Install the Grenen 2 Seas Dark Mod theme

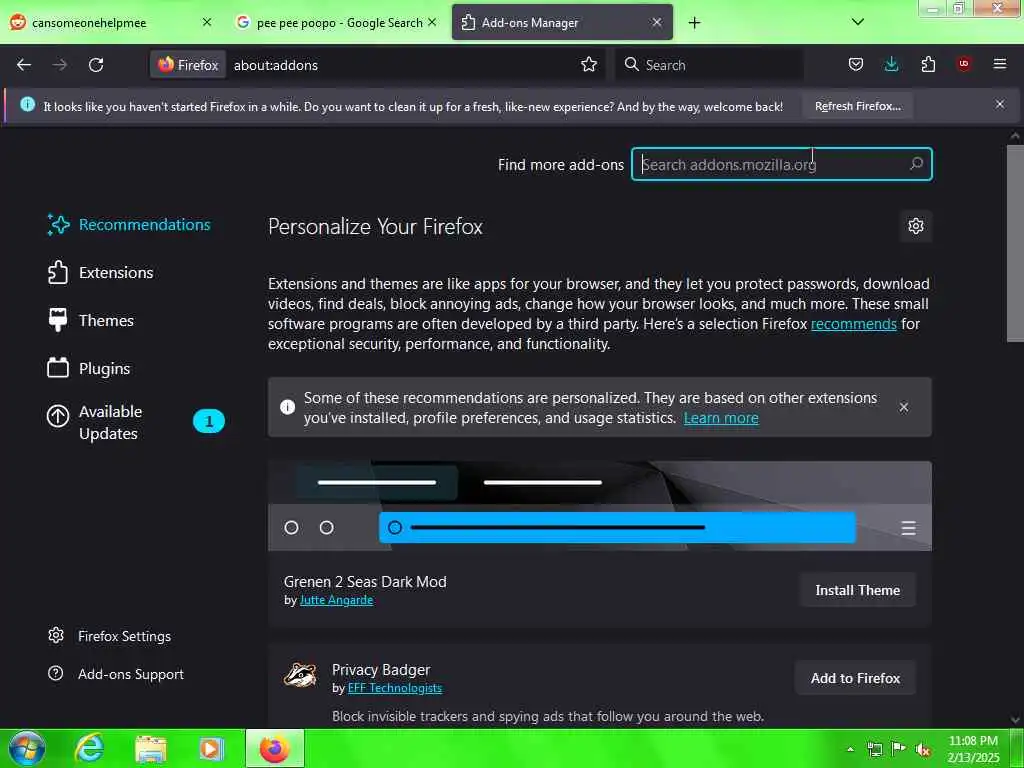(857, 590)
